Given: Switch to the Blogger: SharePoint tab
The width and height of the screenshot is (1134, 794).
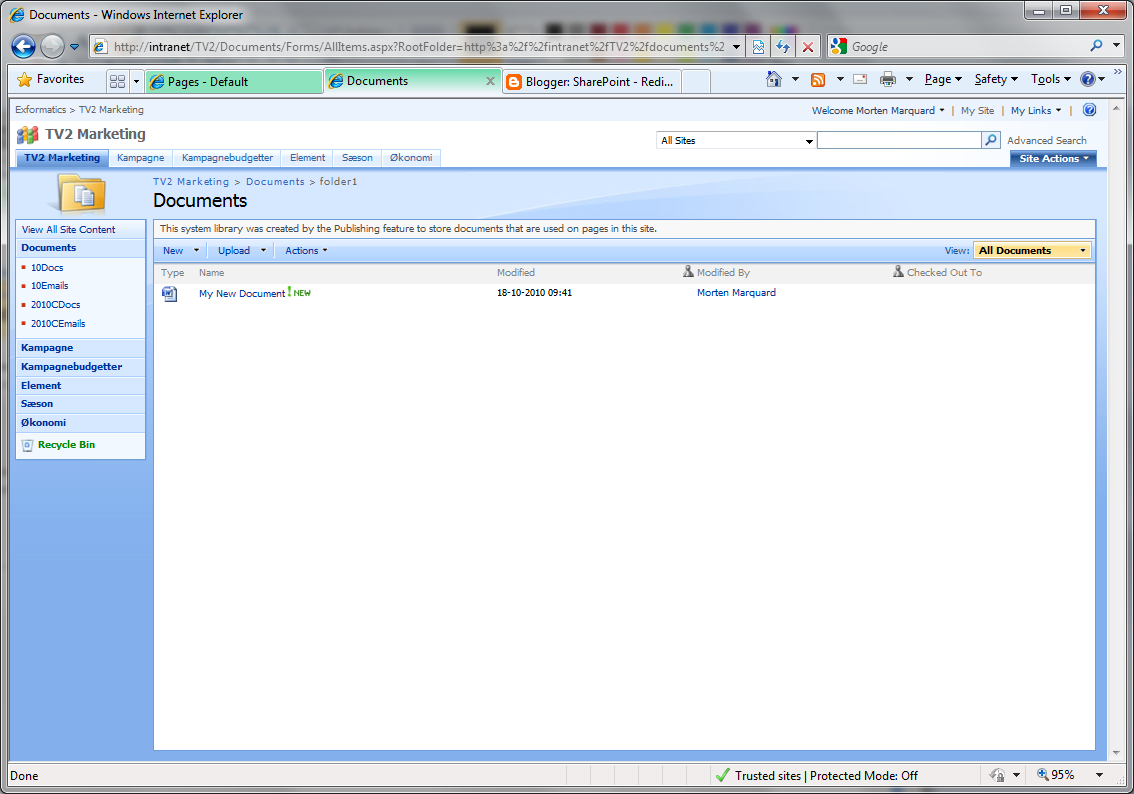Looking at the screenshot, I should click(x=591, y=82).
